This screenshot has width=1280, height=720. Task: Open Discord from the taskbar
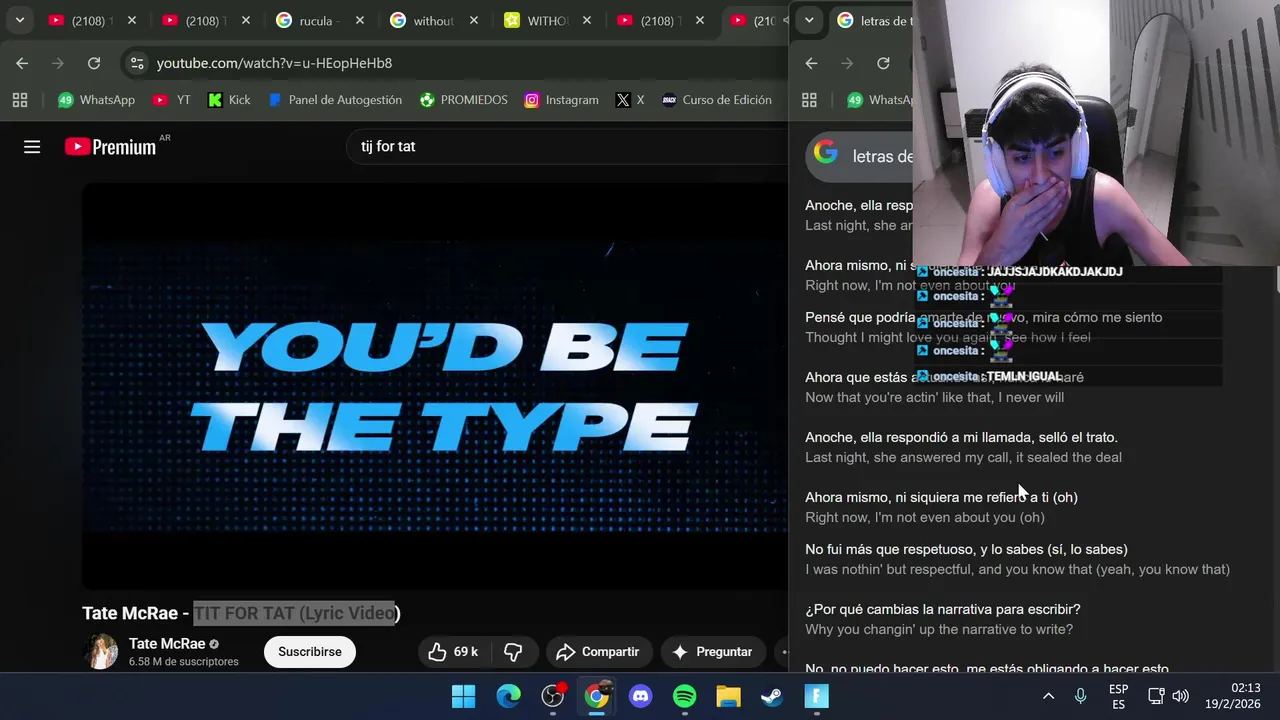coord(641,696)
